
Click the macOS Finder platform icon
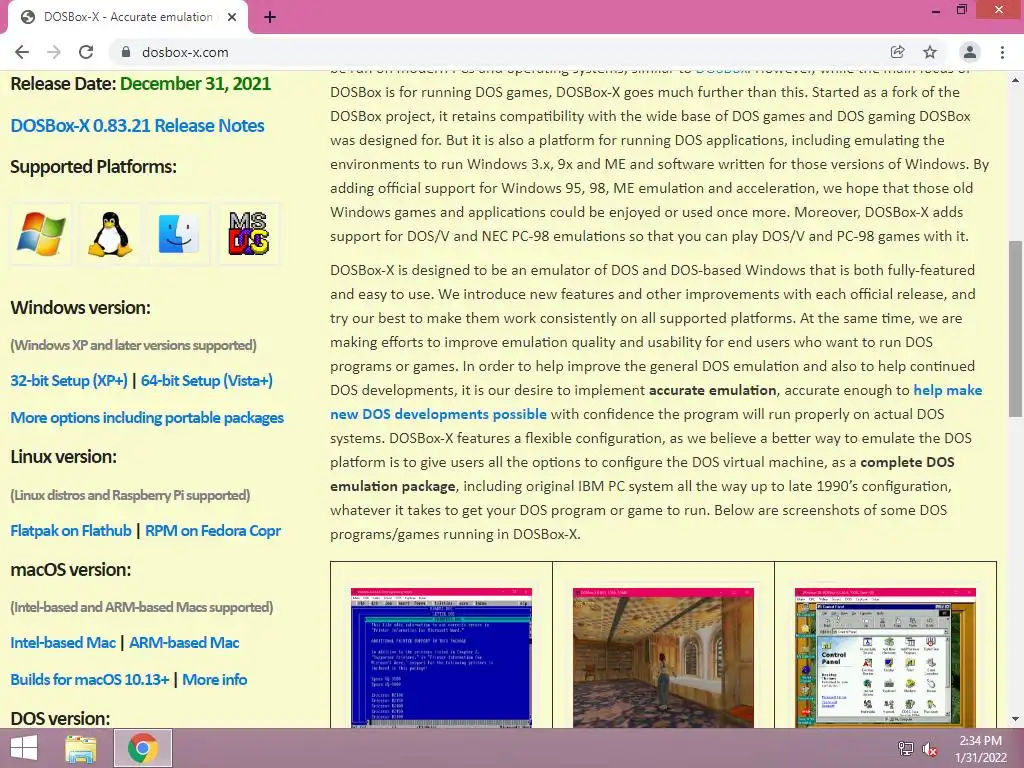tap(179, 233)
